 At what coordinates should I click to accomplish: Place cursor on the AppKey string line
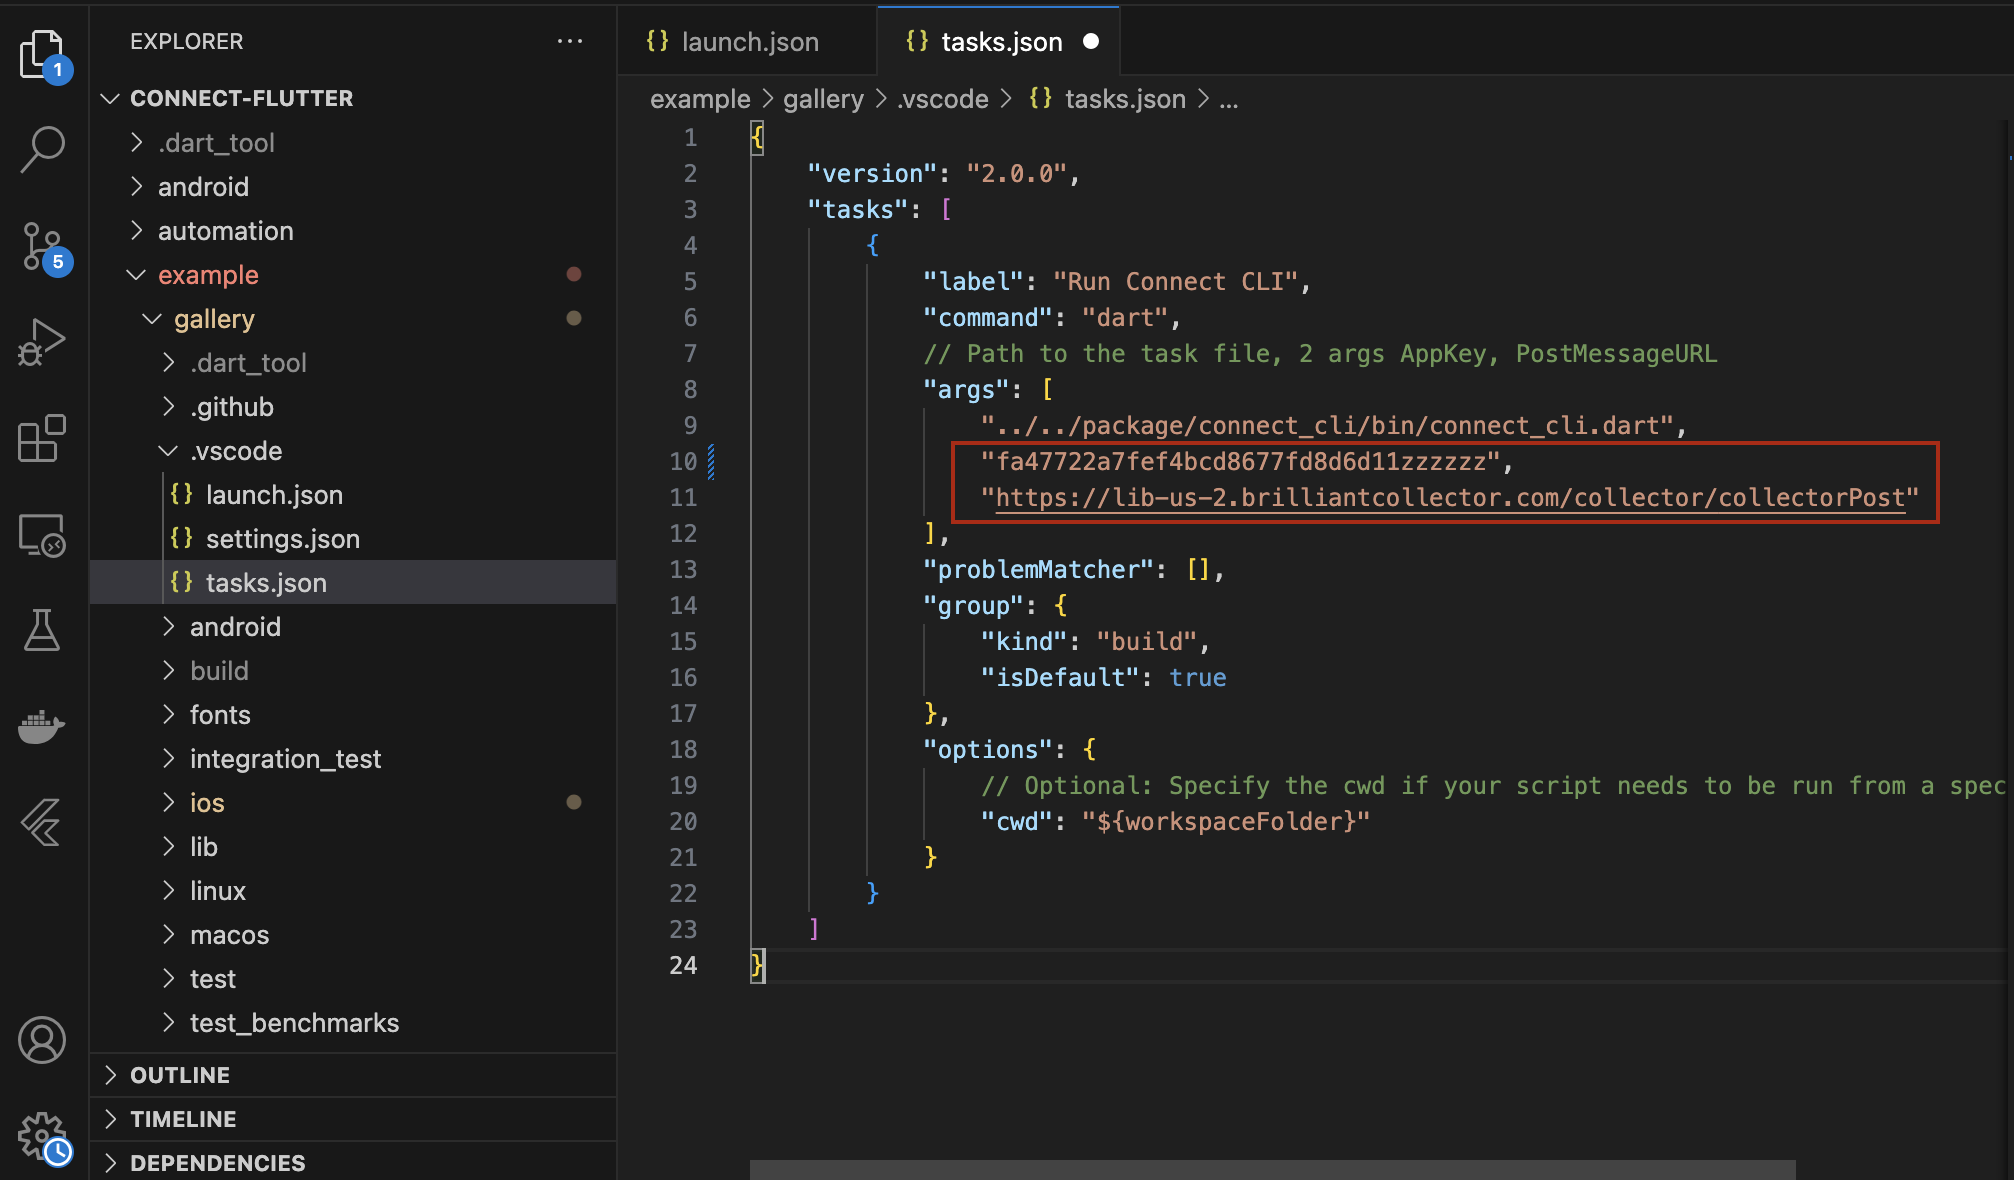[1246, 461]
